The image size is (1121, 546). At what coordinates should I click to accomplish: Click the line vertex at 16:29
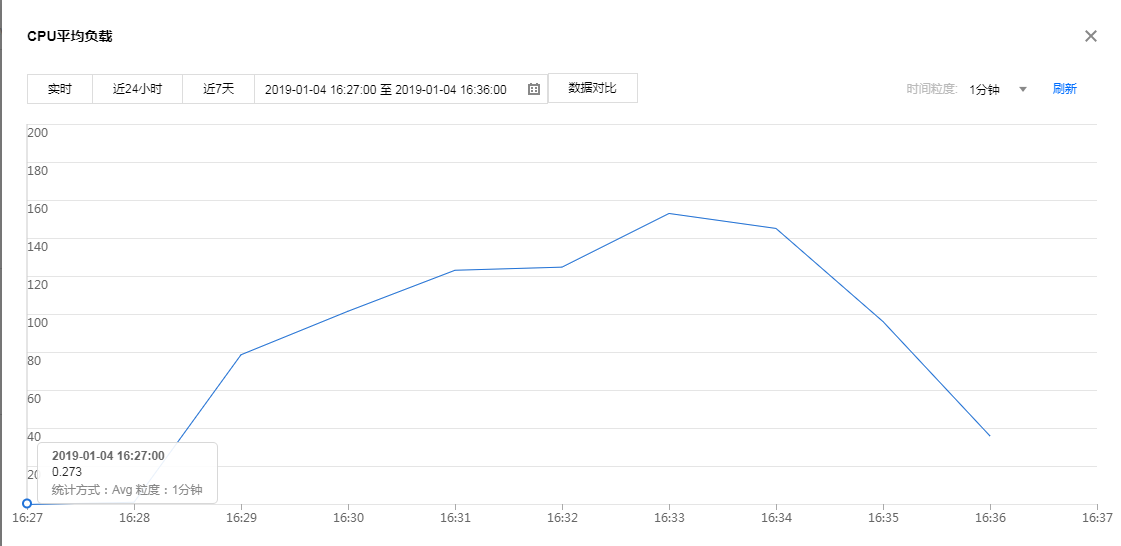tap(241, 355)
